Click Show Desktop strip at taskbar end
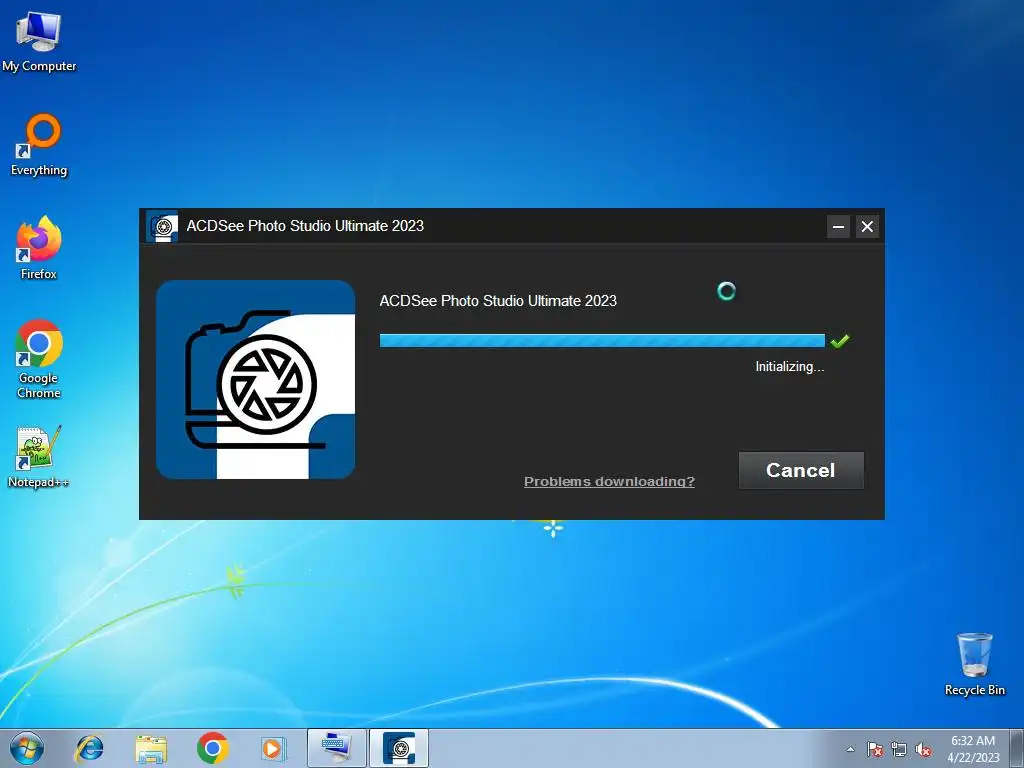 (x=1017, y=748)
